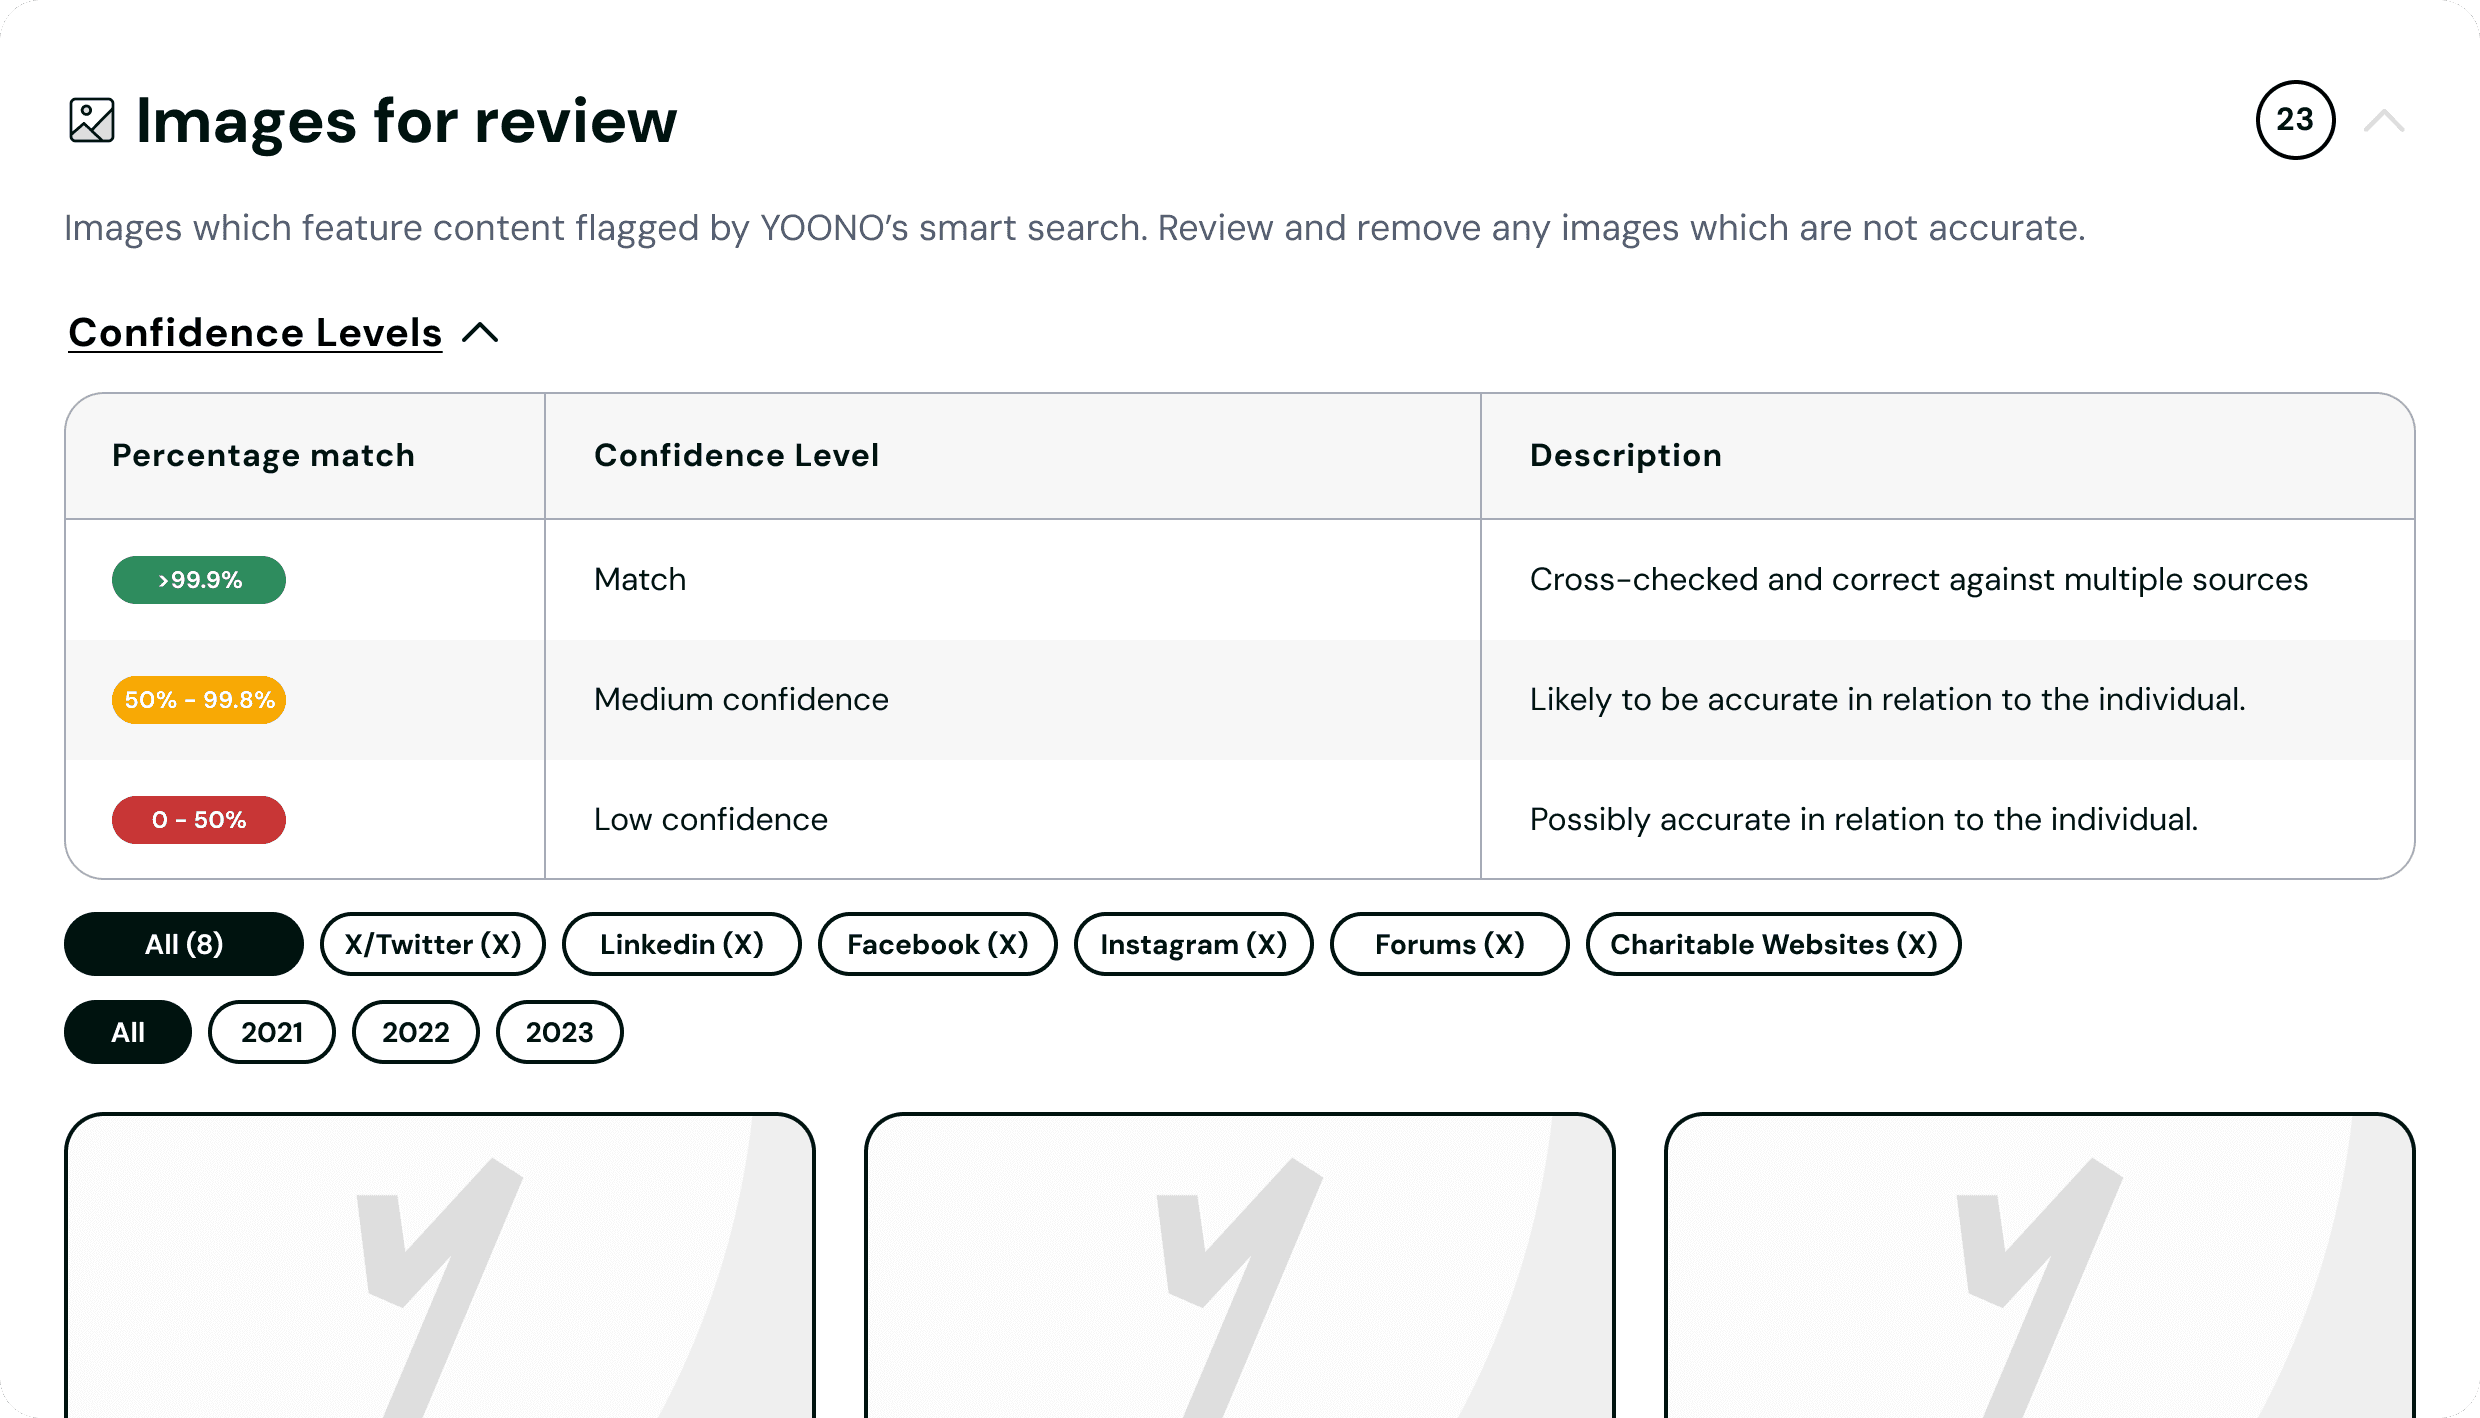This screenshot has height=1418, width=2480.
Task: Click the image icon beside Images for review
Action: (91, 121)
